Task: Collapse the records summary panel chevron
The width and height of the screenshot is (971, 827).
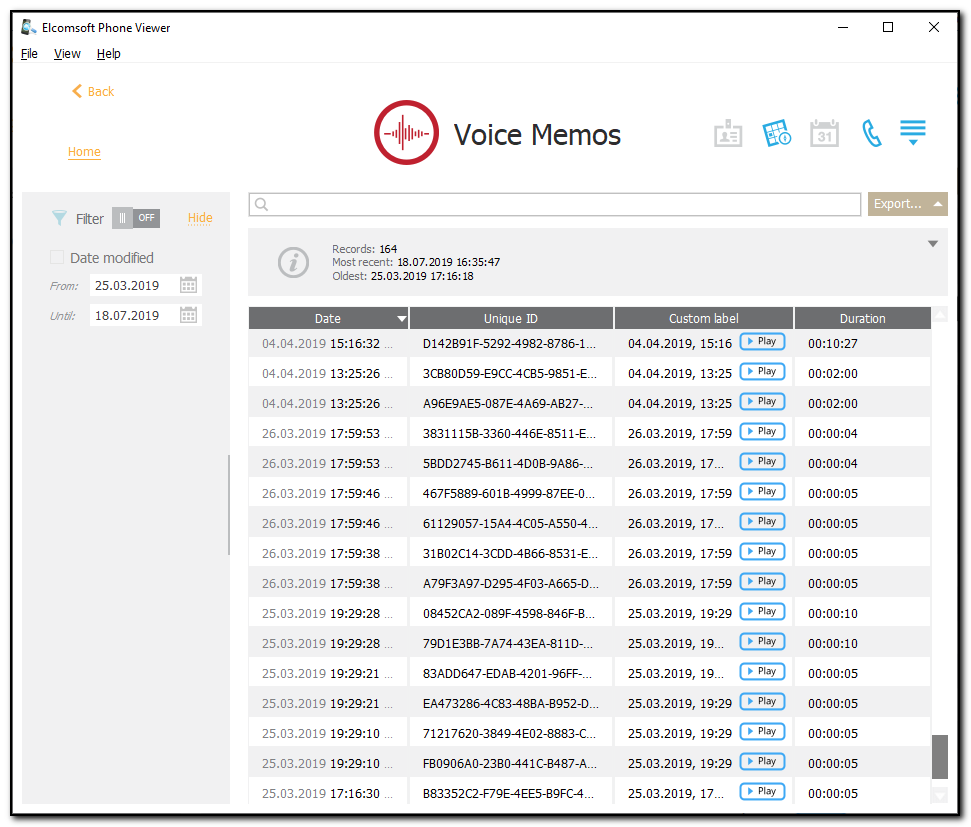Action: coord(932,243)
